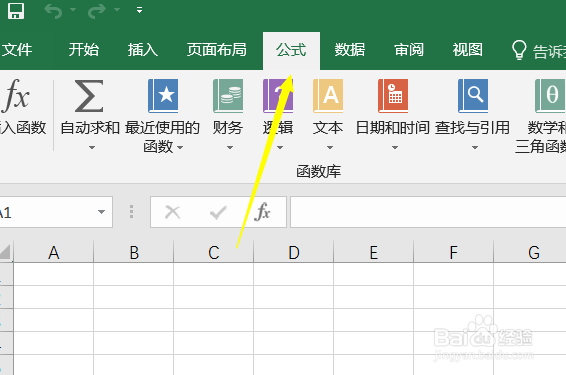Cancel the entry with the X icon
Viewport: 566px width, 375px height.
click(x=173, y=212)
